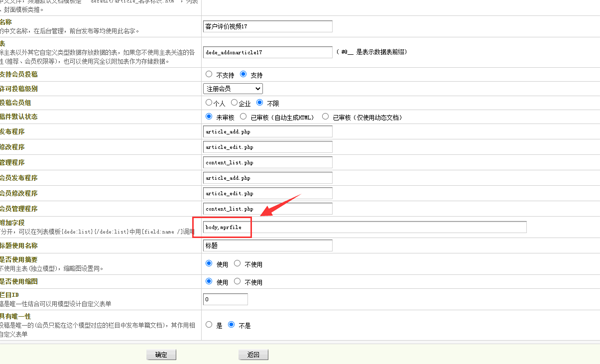The width and height of the screenshot is (600, 364).
Task: Select 使用 for the summary option
Action: [209, 263]
